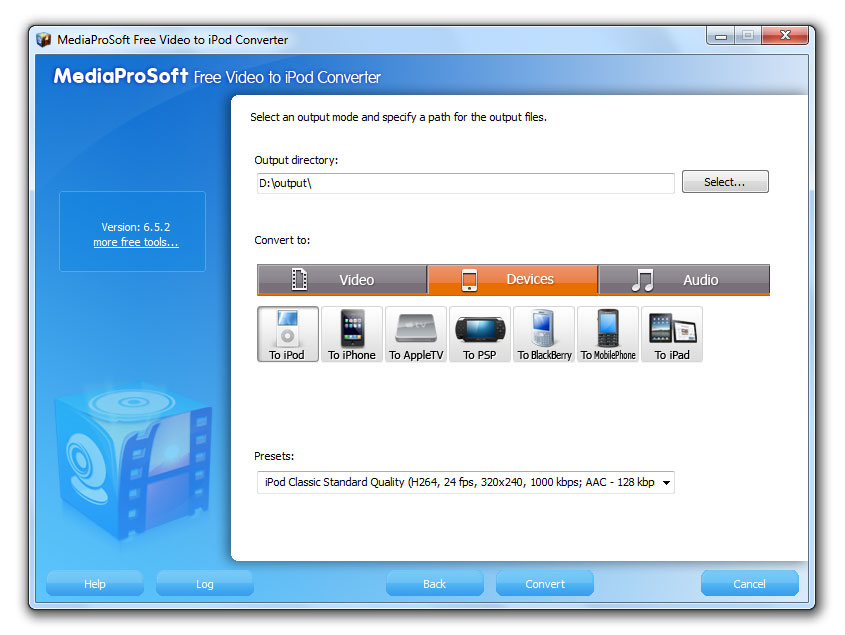The width and height of the screenshot is (845, 635).
Task: Select the To iPad device icon
Action: pos(672,334)
